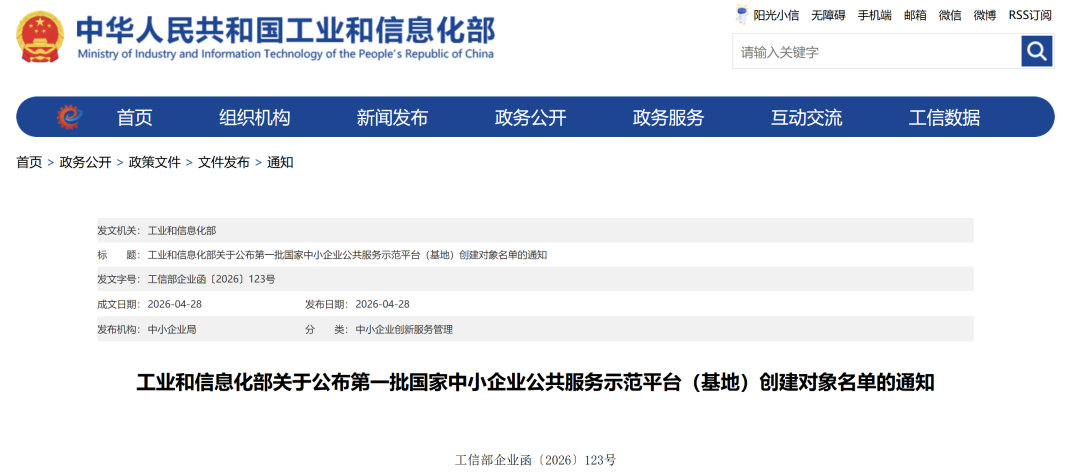Click the bold article headline

(535, 382)
